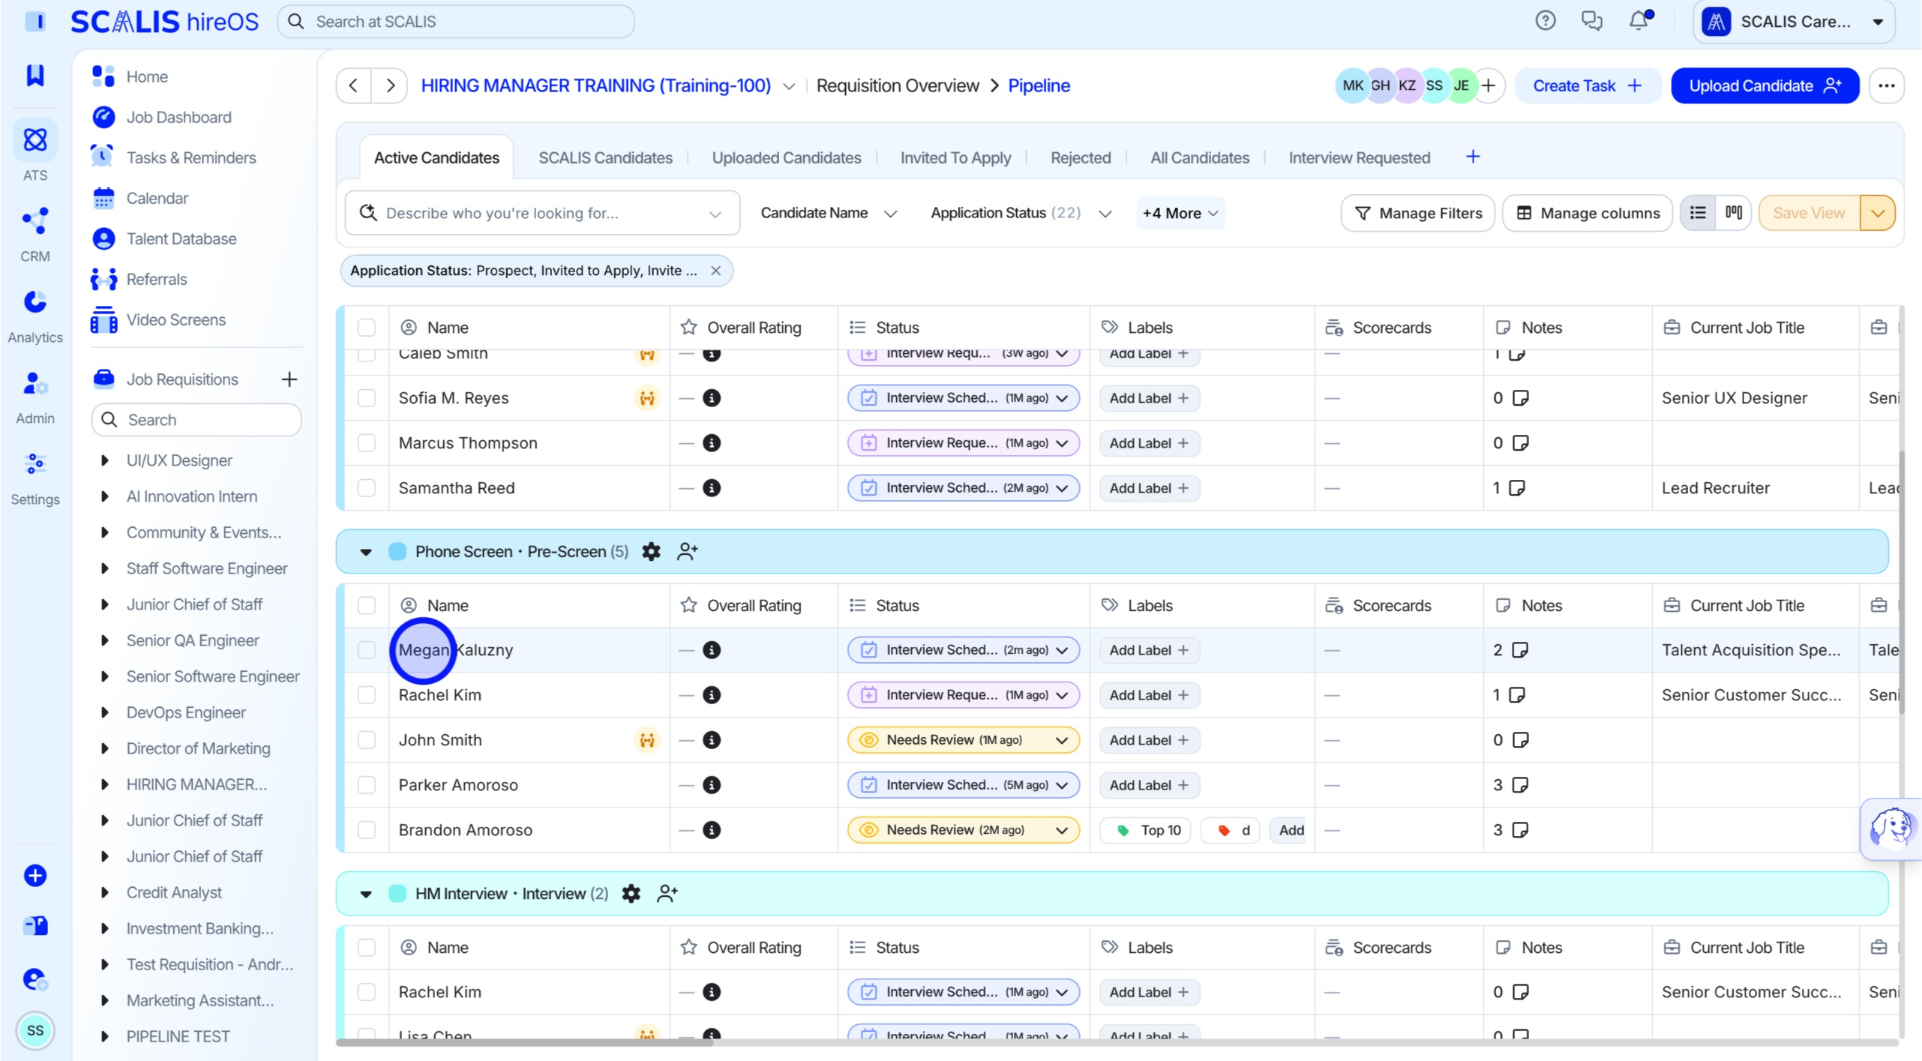Open the help question mark icon
The width and height of the screenshot is (1922, 1061).
[1545, 21]
